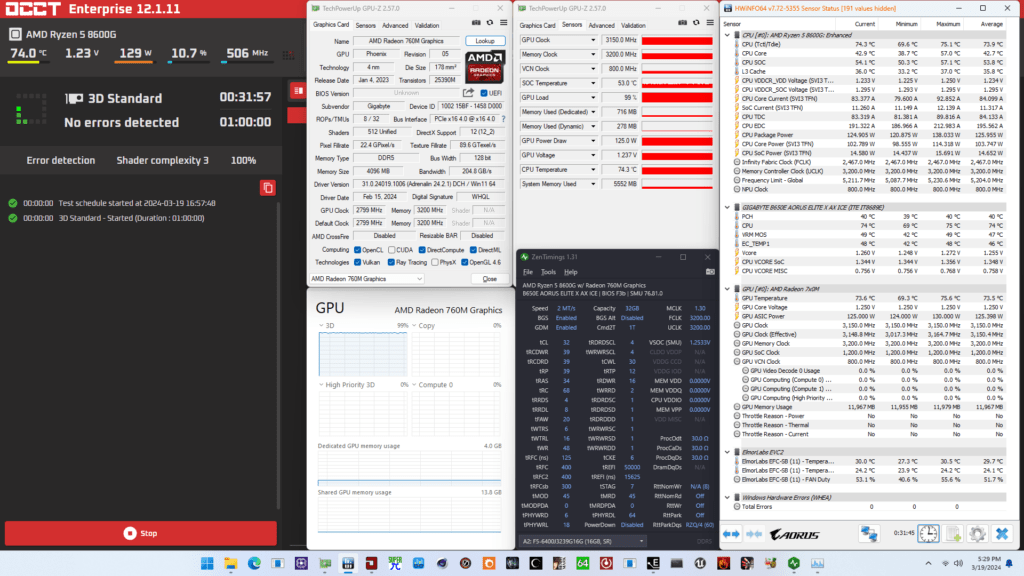The height and width of the screenshot is (576, 1024).
Task: Click the OCCT 129 W orange power bar
Action: pyautogui.click(x=135, y=63)
